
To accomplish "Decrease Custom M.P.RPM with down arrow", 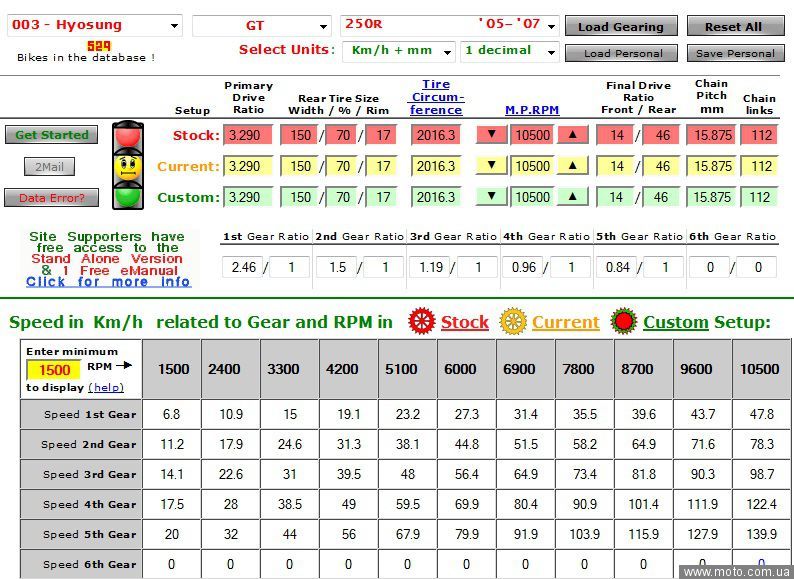I will pyautogui.click(x=491, y=197).
